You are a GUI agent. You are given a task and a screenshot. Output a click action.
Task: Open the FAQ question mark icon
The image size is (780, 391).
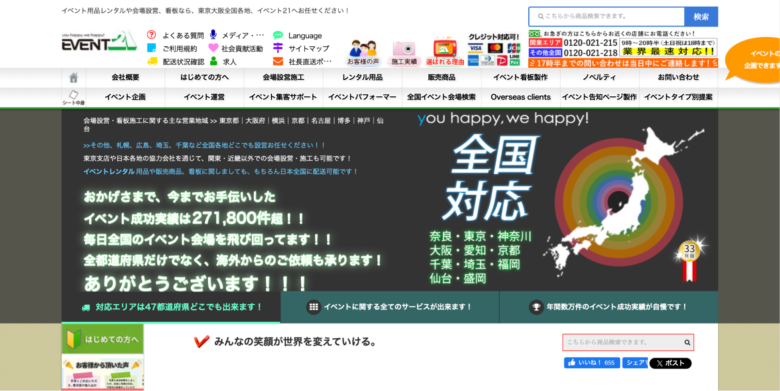click(x=152, y=35)
